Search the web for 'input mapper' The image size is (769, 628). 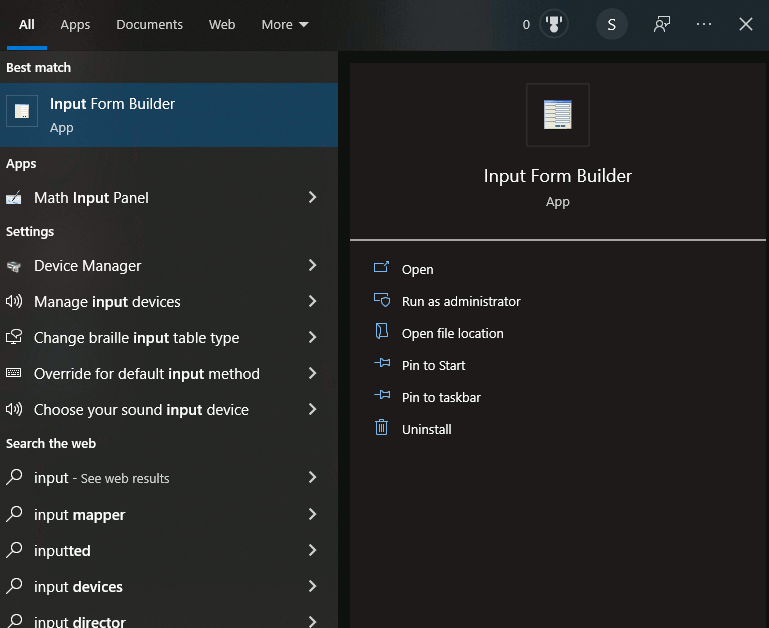(x=169, y=514)
